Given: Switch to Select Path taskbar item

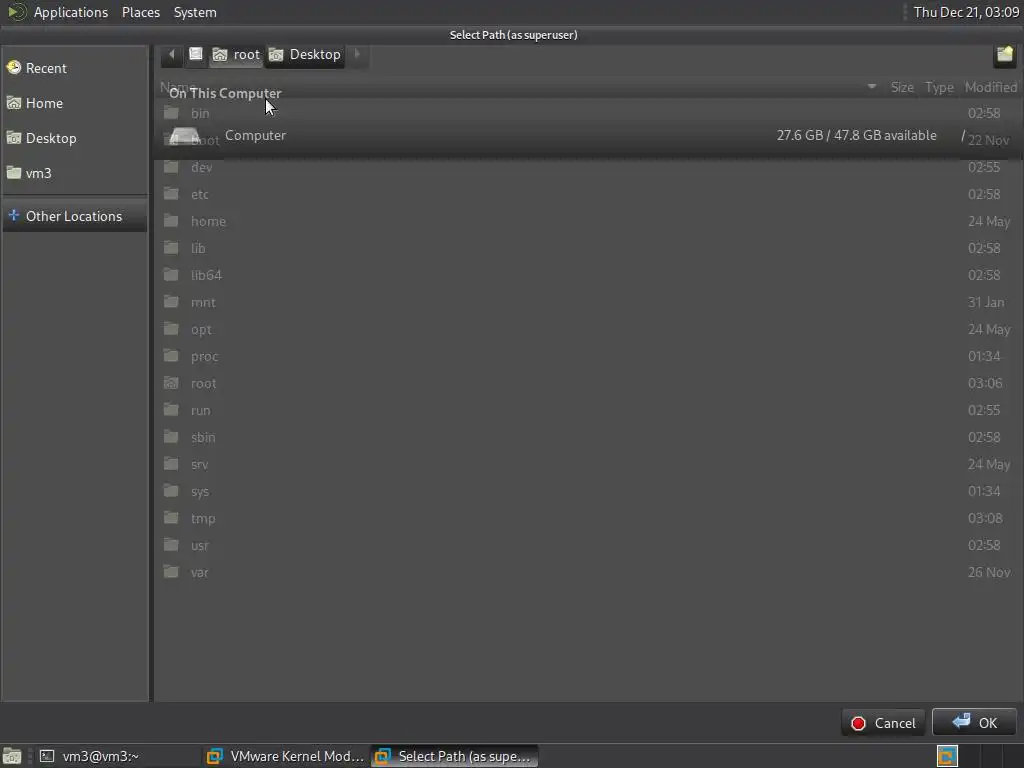Looking at the screenshot, I should click(x=455, y=756).
